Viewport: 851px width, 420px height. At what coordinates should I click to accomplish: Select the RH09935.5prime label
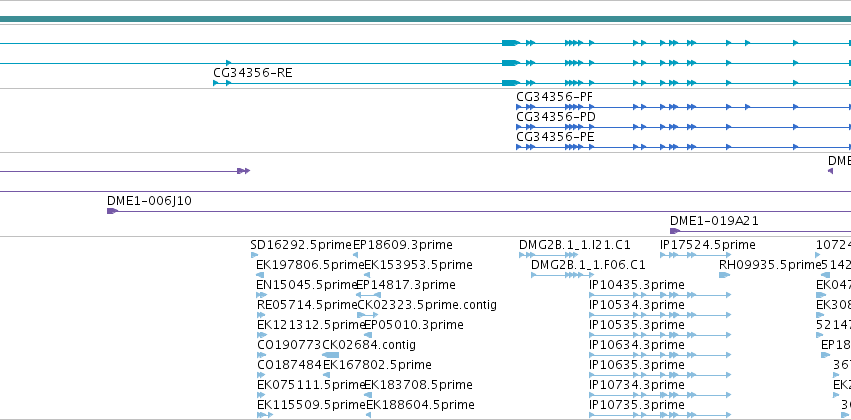770,265
